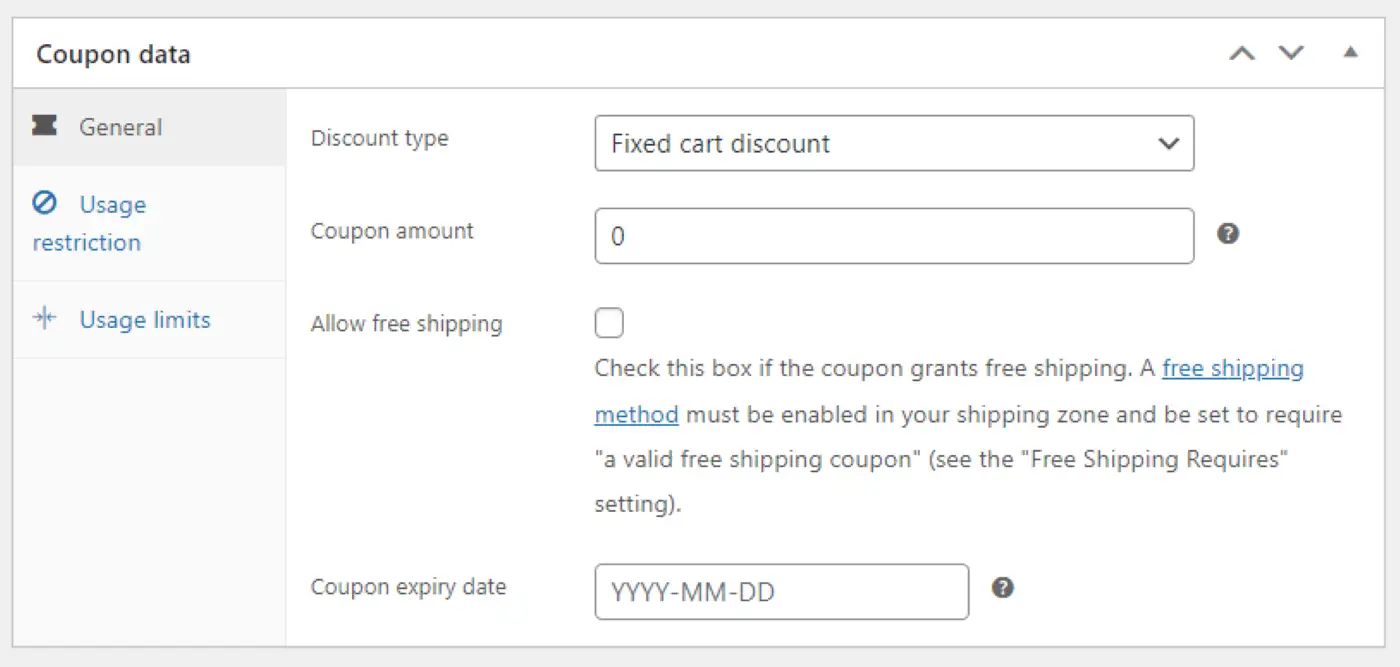
Task: Click the ticket icon beside General
Action: coord(44,126)
